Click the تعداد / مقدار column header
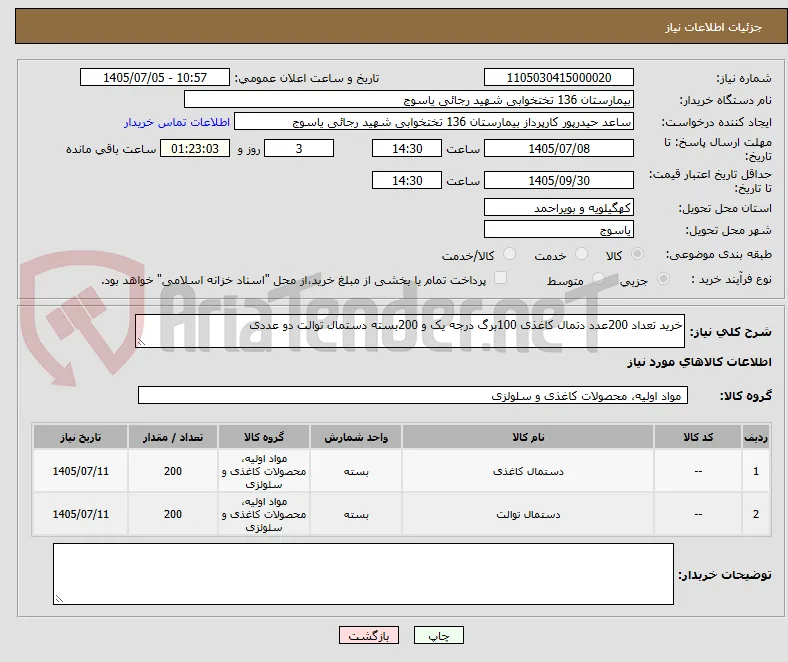The height and width of the screenshot is (662, 788). [173, 437]
